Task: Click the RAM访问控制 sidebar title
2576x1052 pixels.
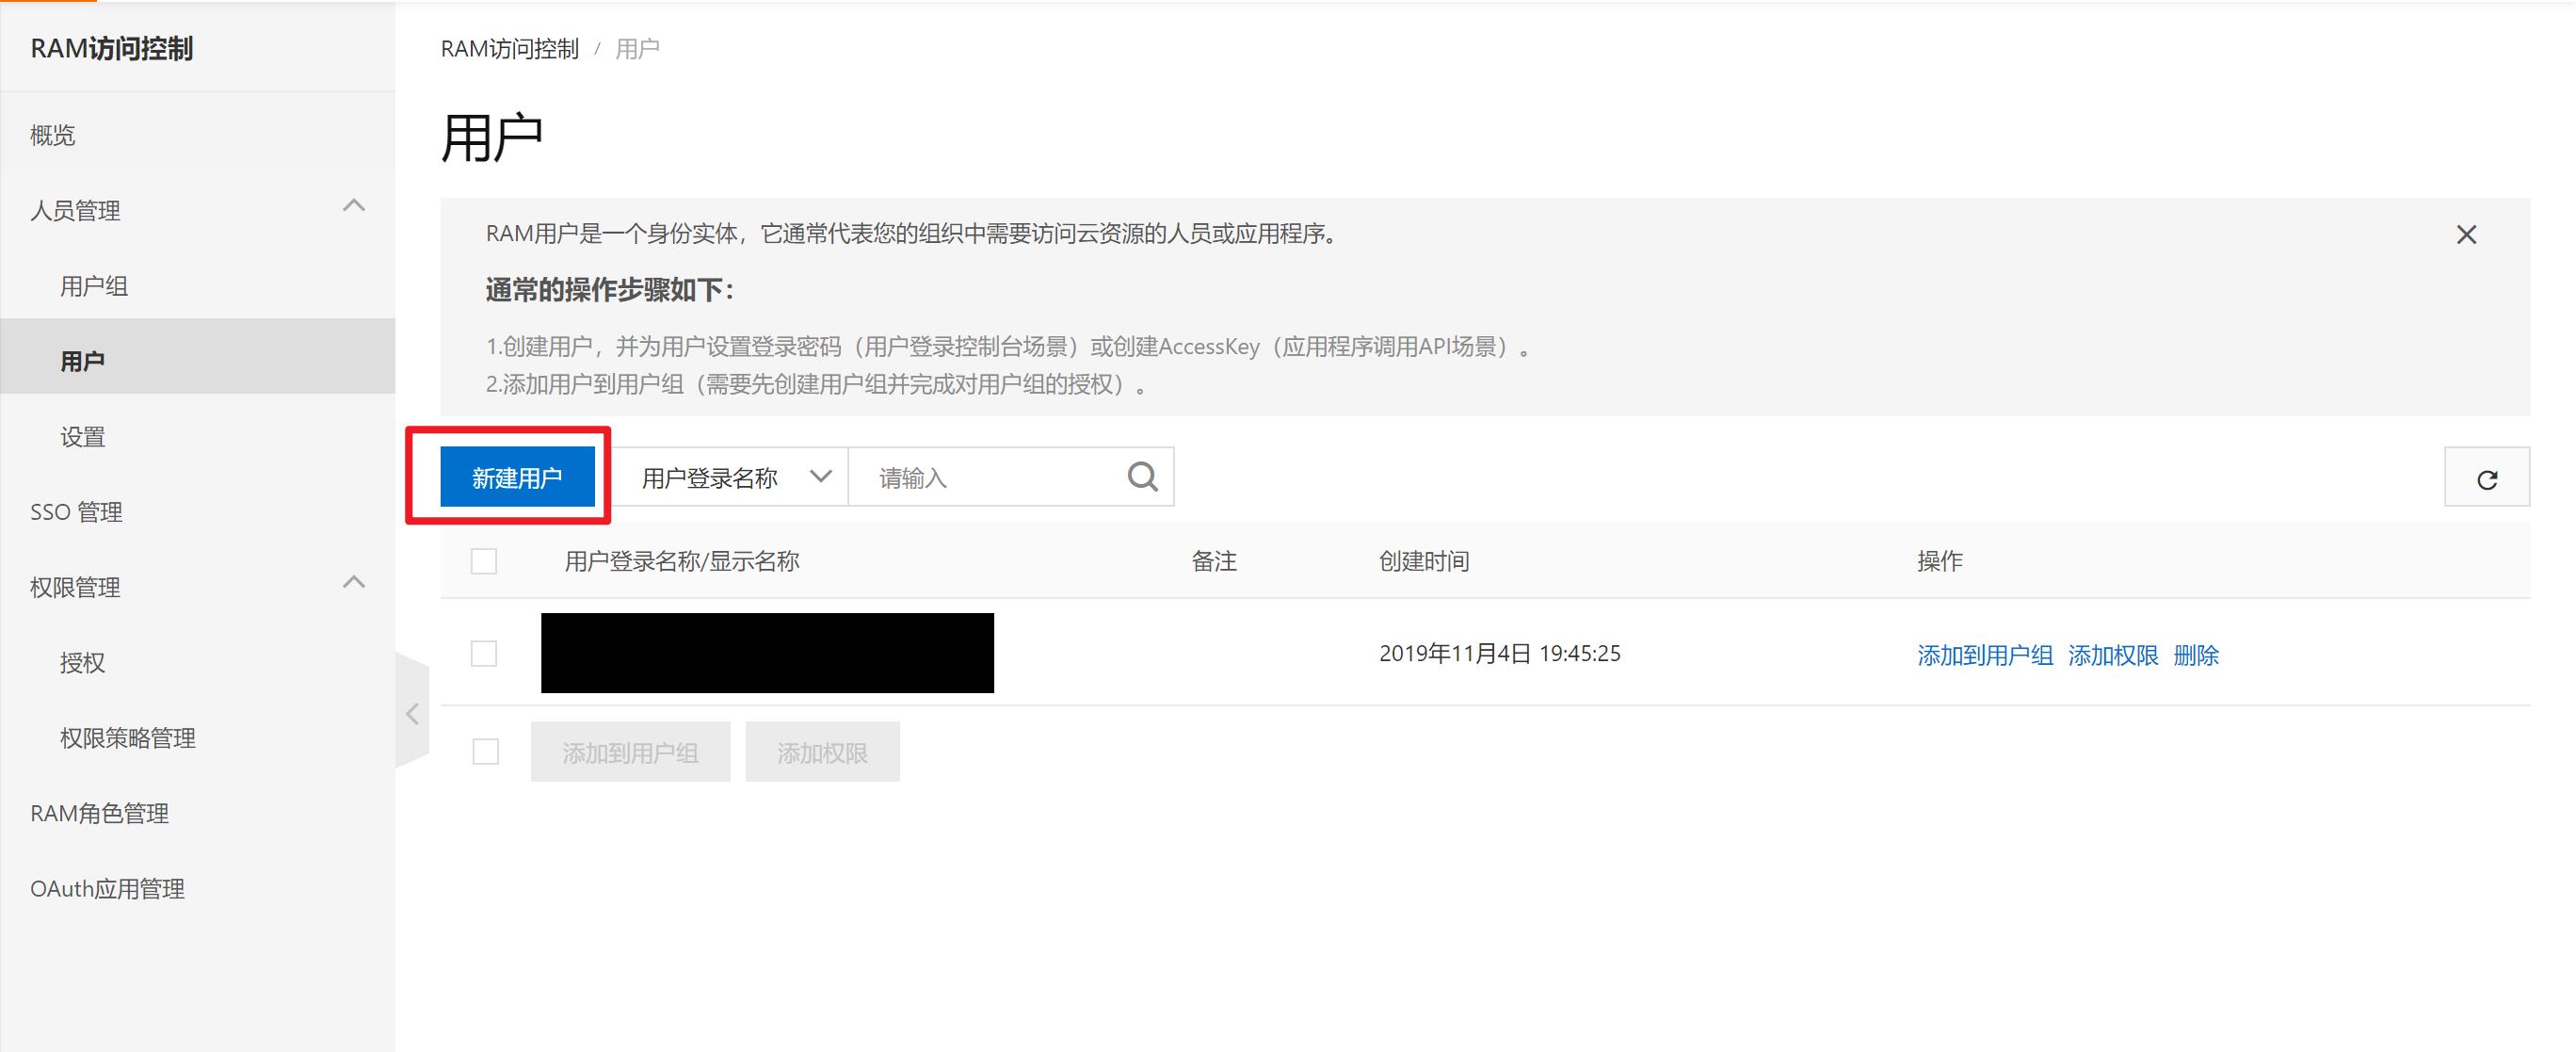Action: (111, 48)
